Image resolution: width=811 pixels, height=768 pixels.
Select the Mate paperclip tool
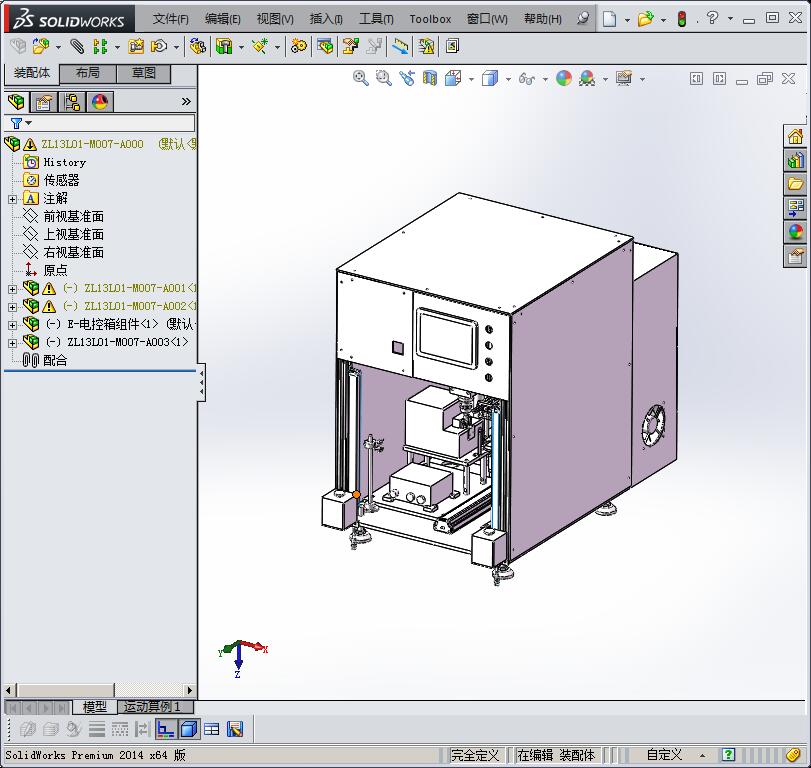click(77, 47)
